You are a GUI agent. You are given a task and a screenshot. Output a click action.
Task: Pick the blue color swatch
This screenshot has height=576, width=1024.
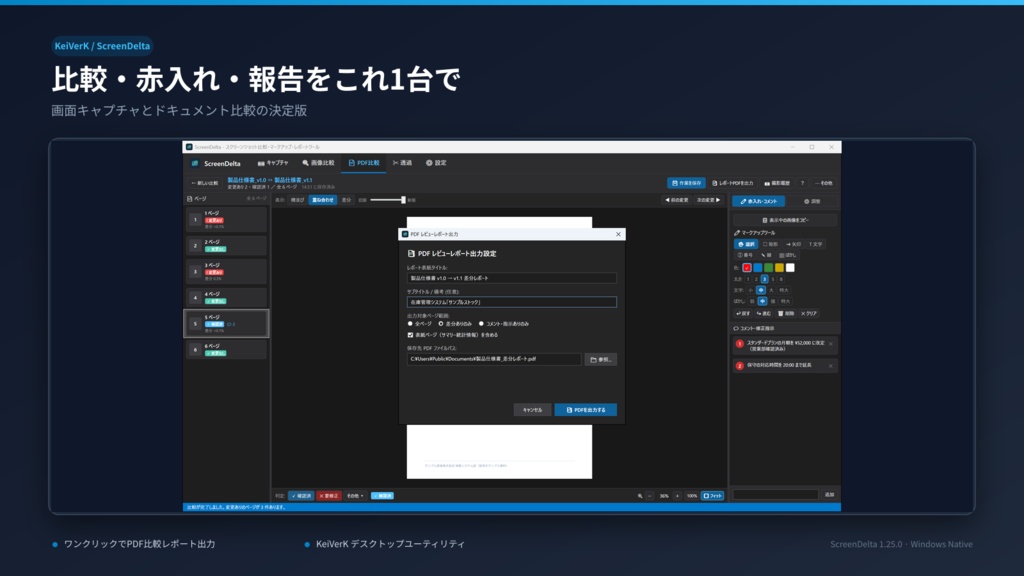coord(758,268)
